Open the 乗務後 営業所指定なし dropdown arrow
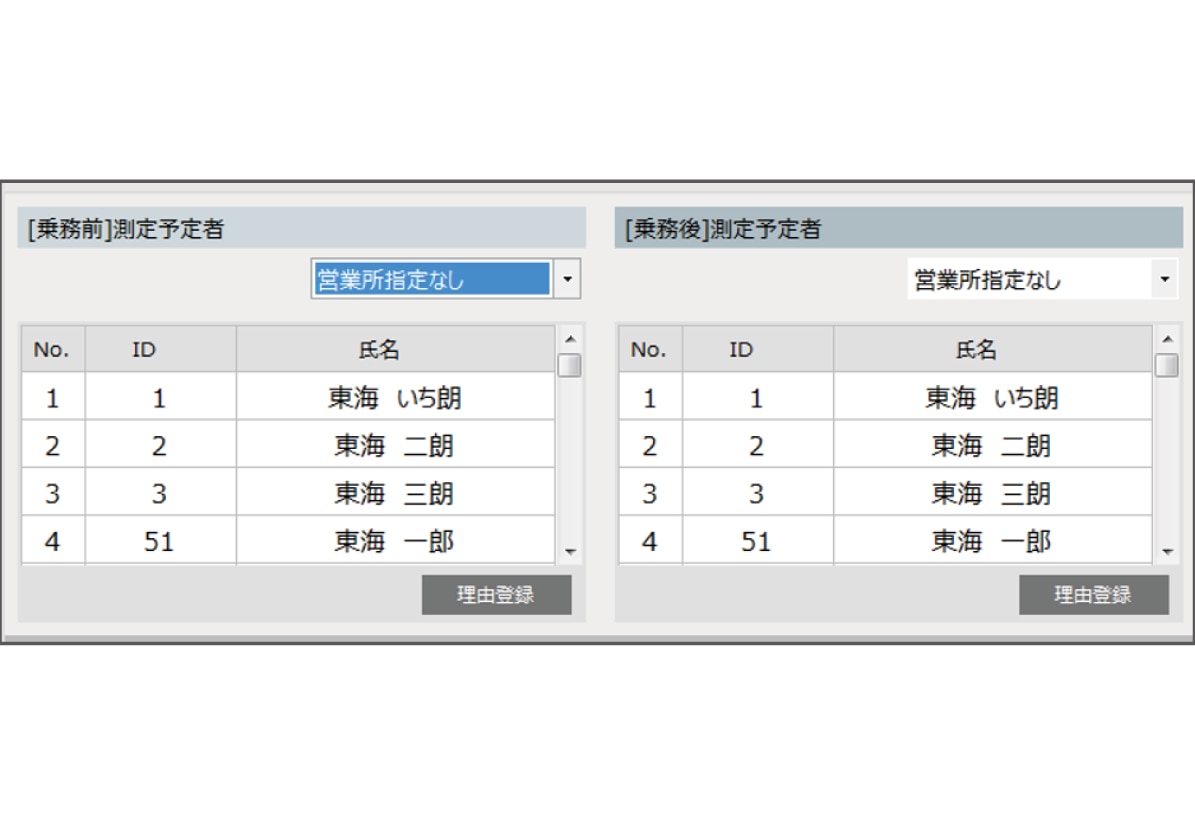This screenshot has height=825, width=1195. pyautogui.click(x=1165, y=279)
